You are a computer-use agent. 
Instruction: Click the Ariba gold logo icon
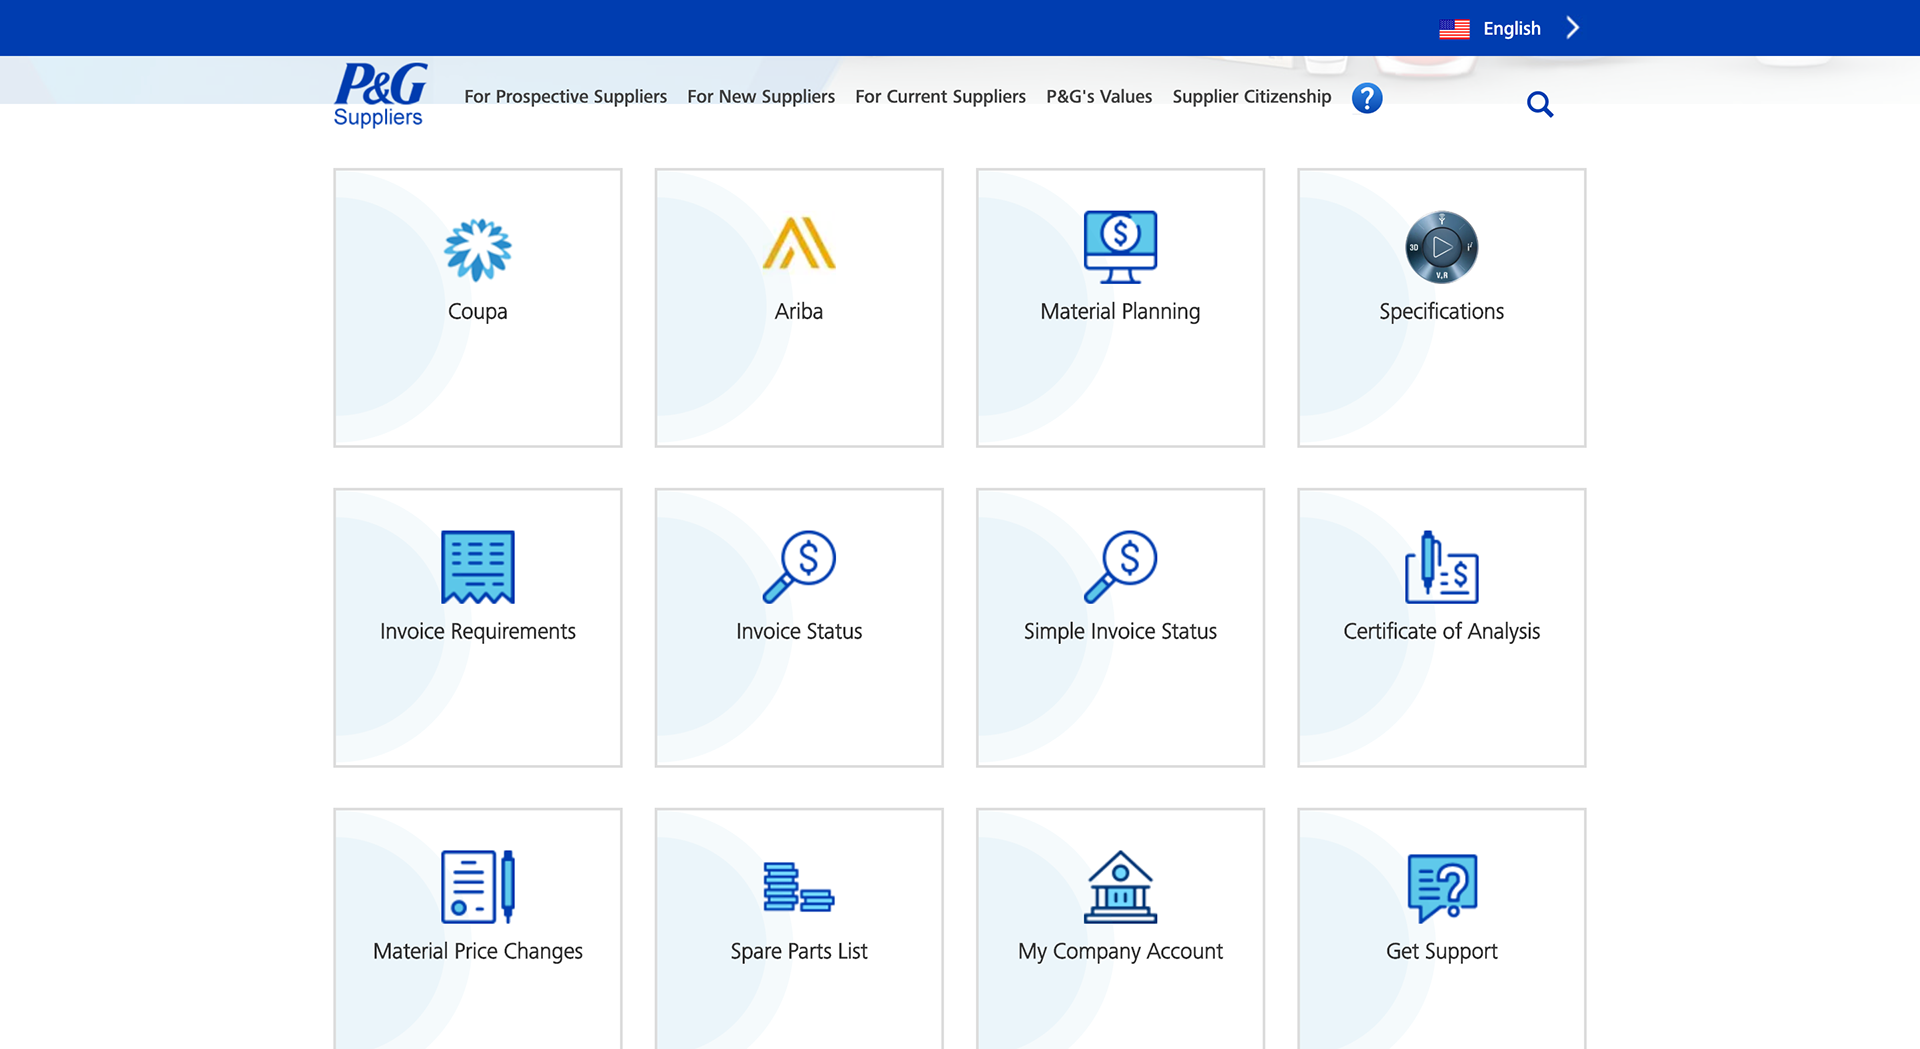click(799, 243)
